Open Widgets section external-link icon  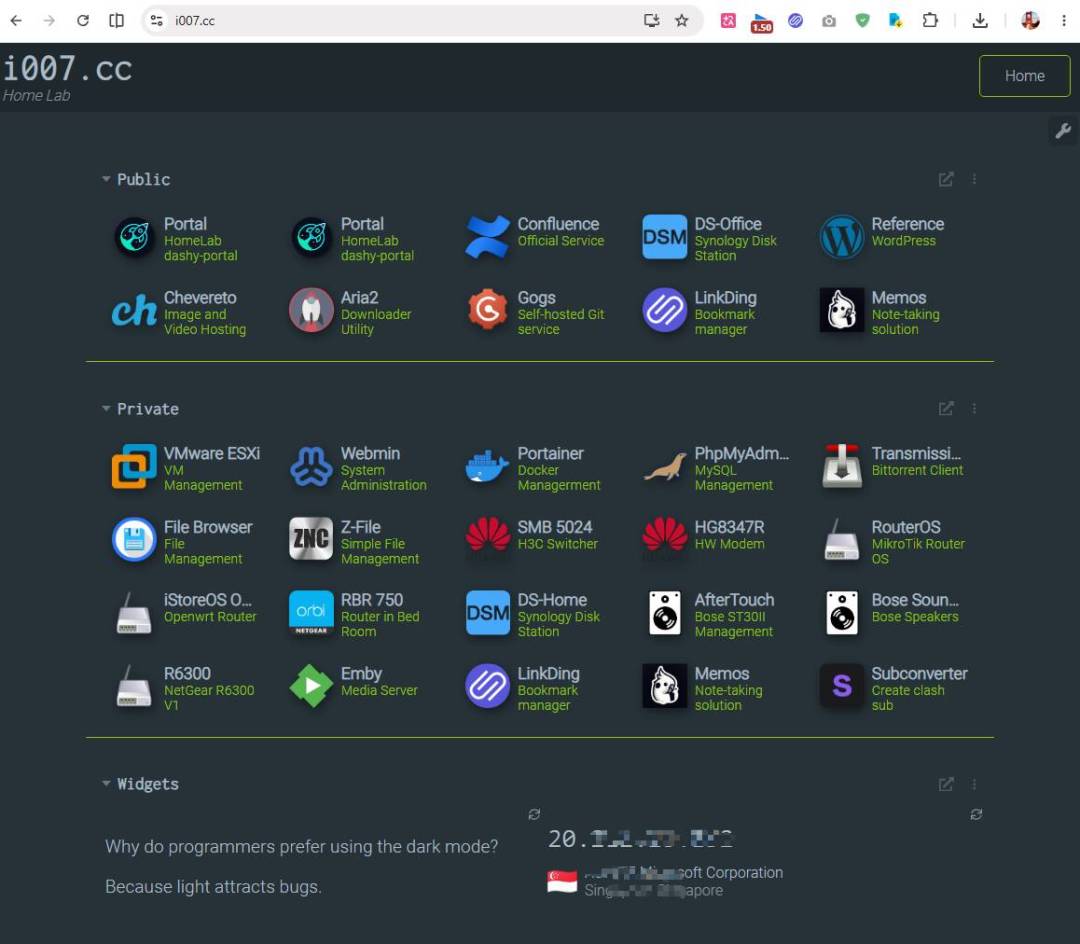coord(946,784)
